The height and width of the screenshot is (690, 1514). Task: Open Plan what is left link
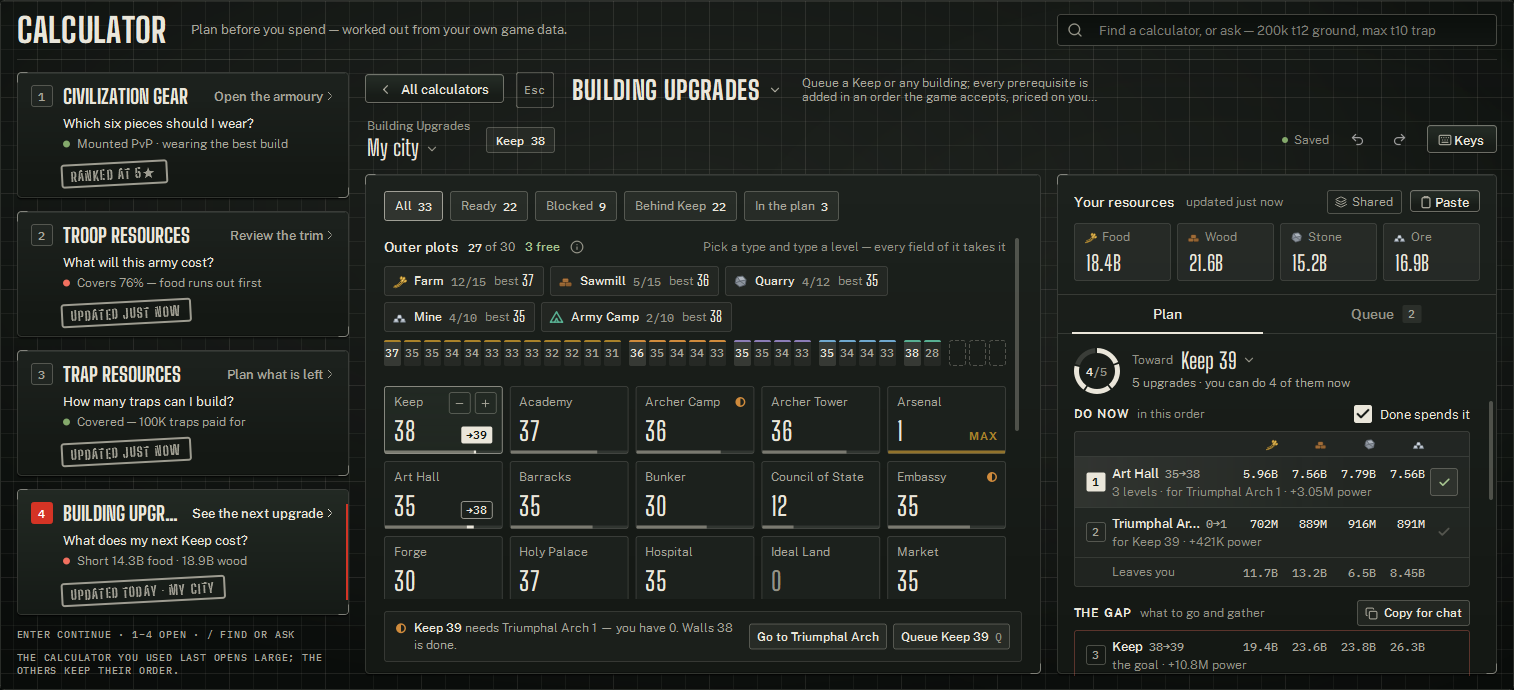click(280, 375)
